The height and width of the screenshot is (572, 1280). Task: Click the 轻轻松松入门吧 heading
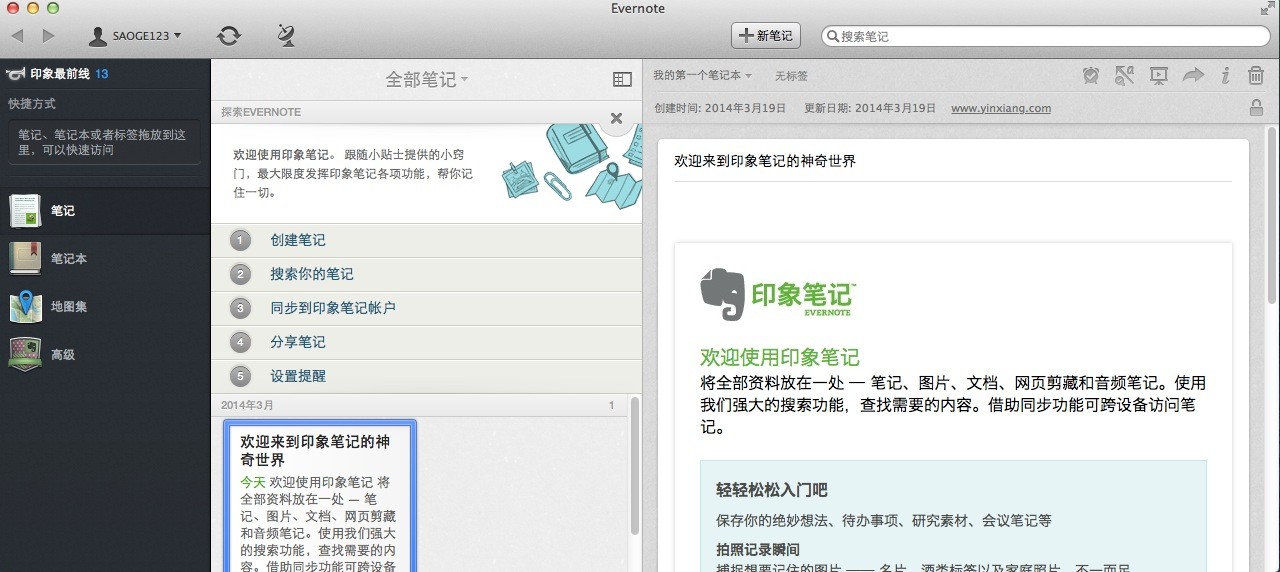click(x=772, y=490)
